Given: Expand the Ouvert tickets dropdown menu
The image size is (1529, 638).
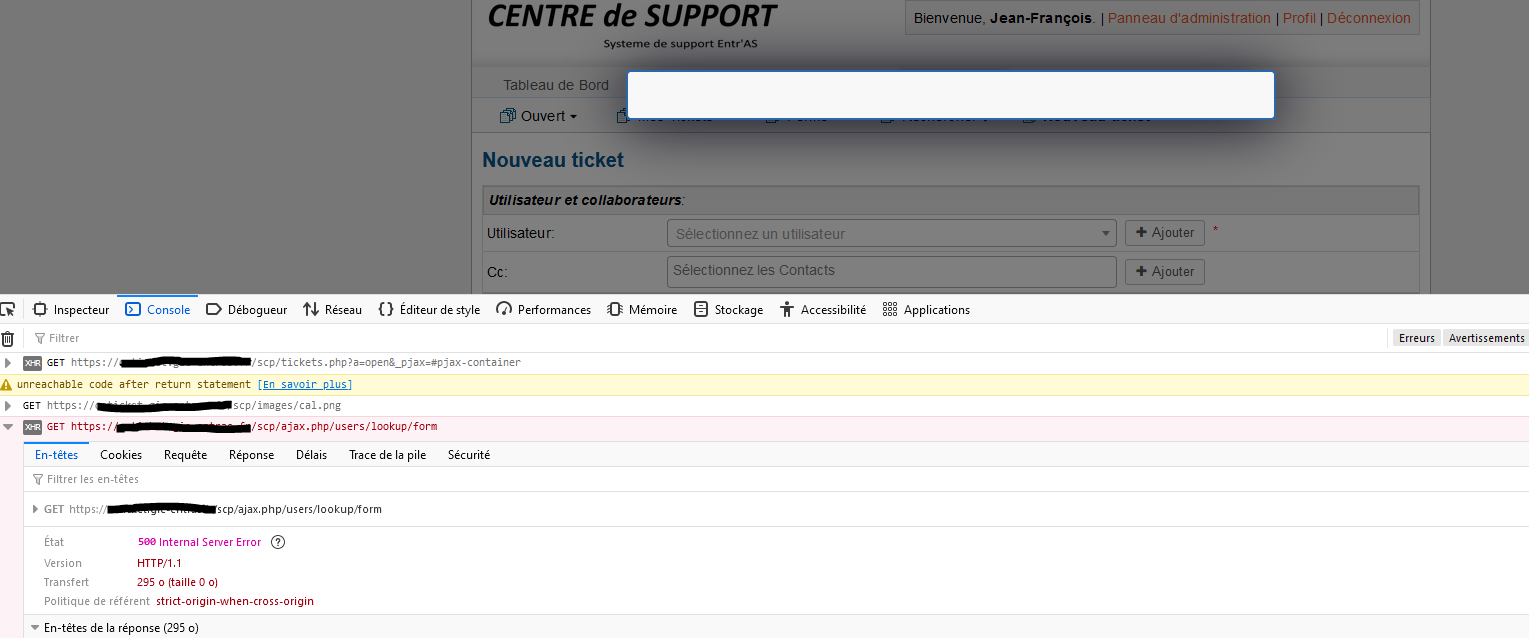Looking at the screenshot, I should point(539,116).
